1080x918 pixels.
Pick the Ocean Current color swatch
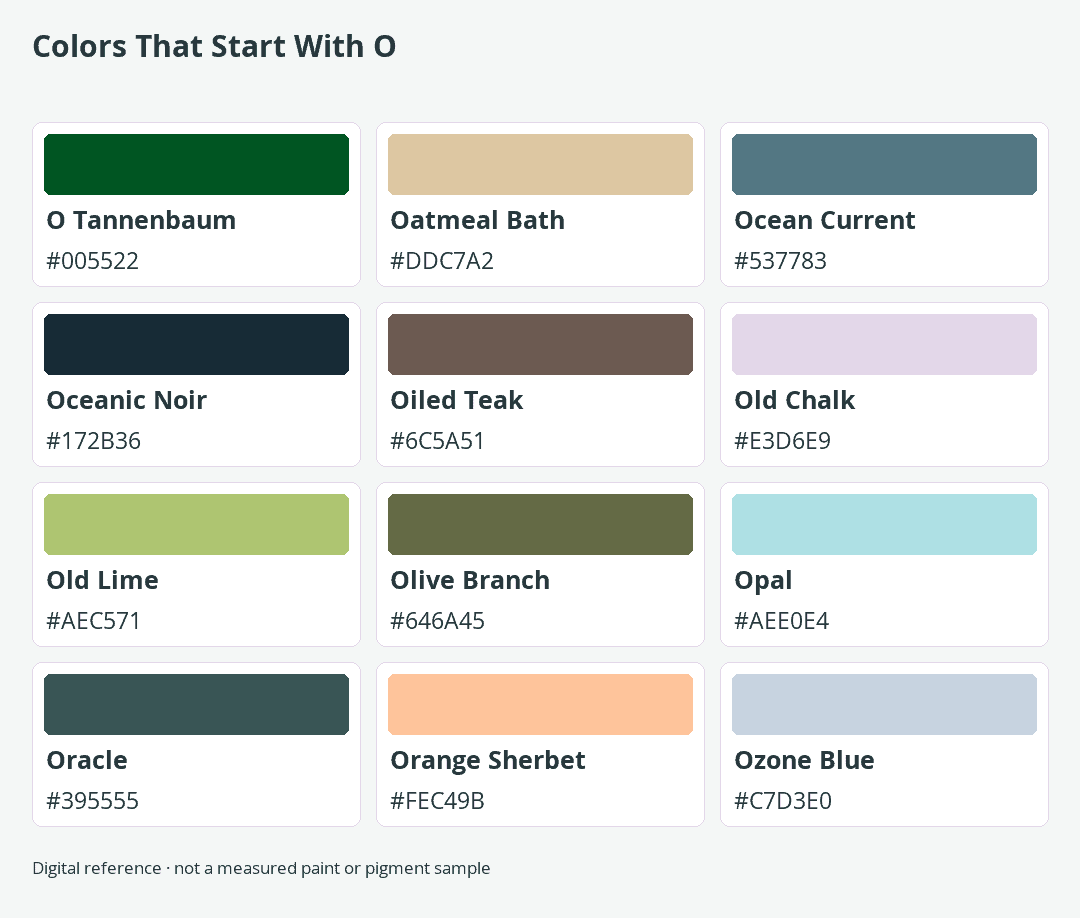(x=884, y=165)
